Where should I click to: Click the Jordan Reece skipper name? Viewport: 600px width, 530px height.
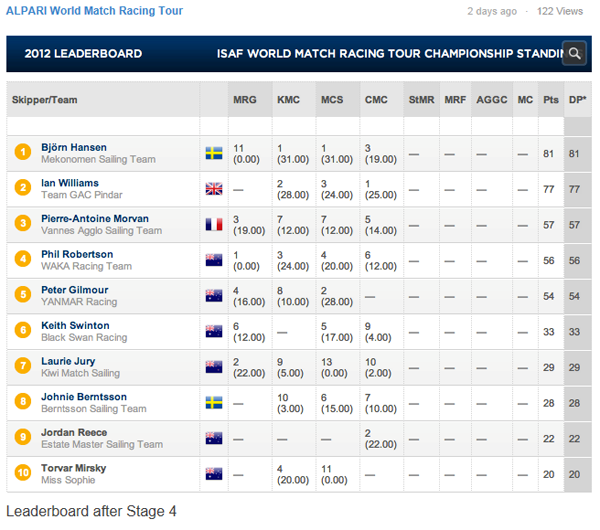[74, 432]
